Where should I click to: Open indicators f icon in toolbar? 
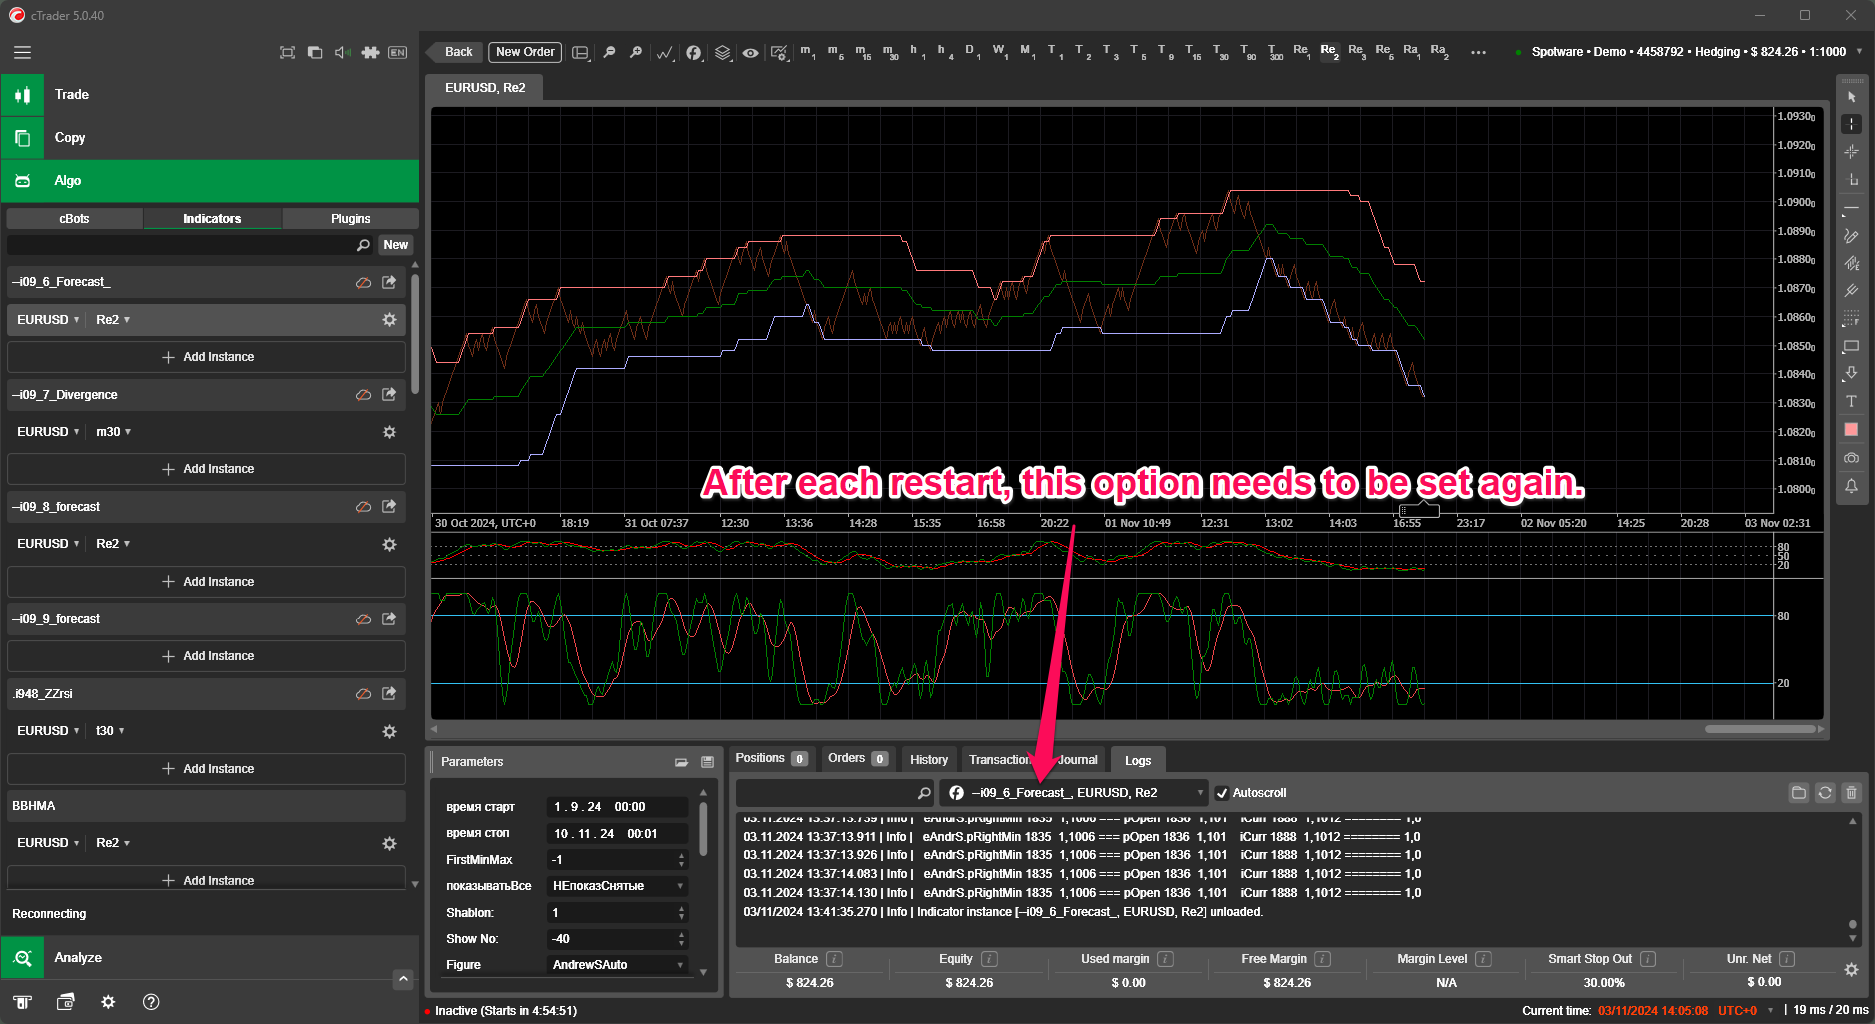(694, 52)
